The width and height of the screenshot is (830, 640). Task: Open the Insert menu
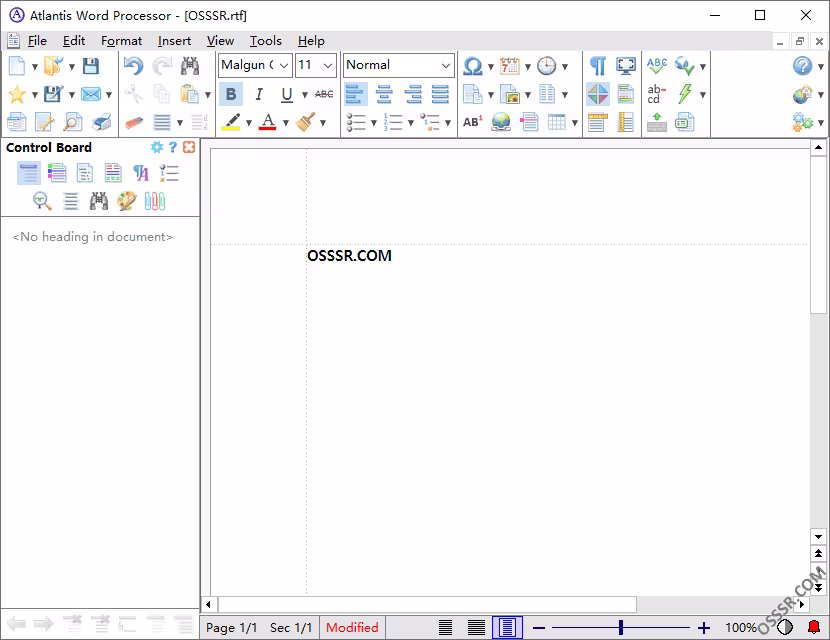174,41
